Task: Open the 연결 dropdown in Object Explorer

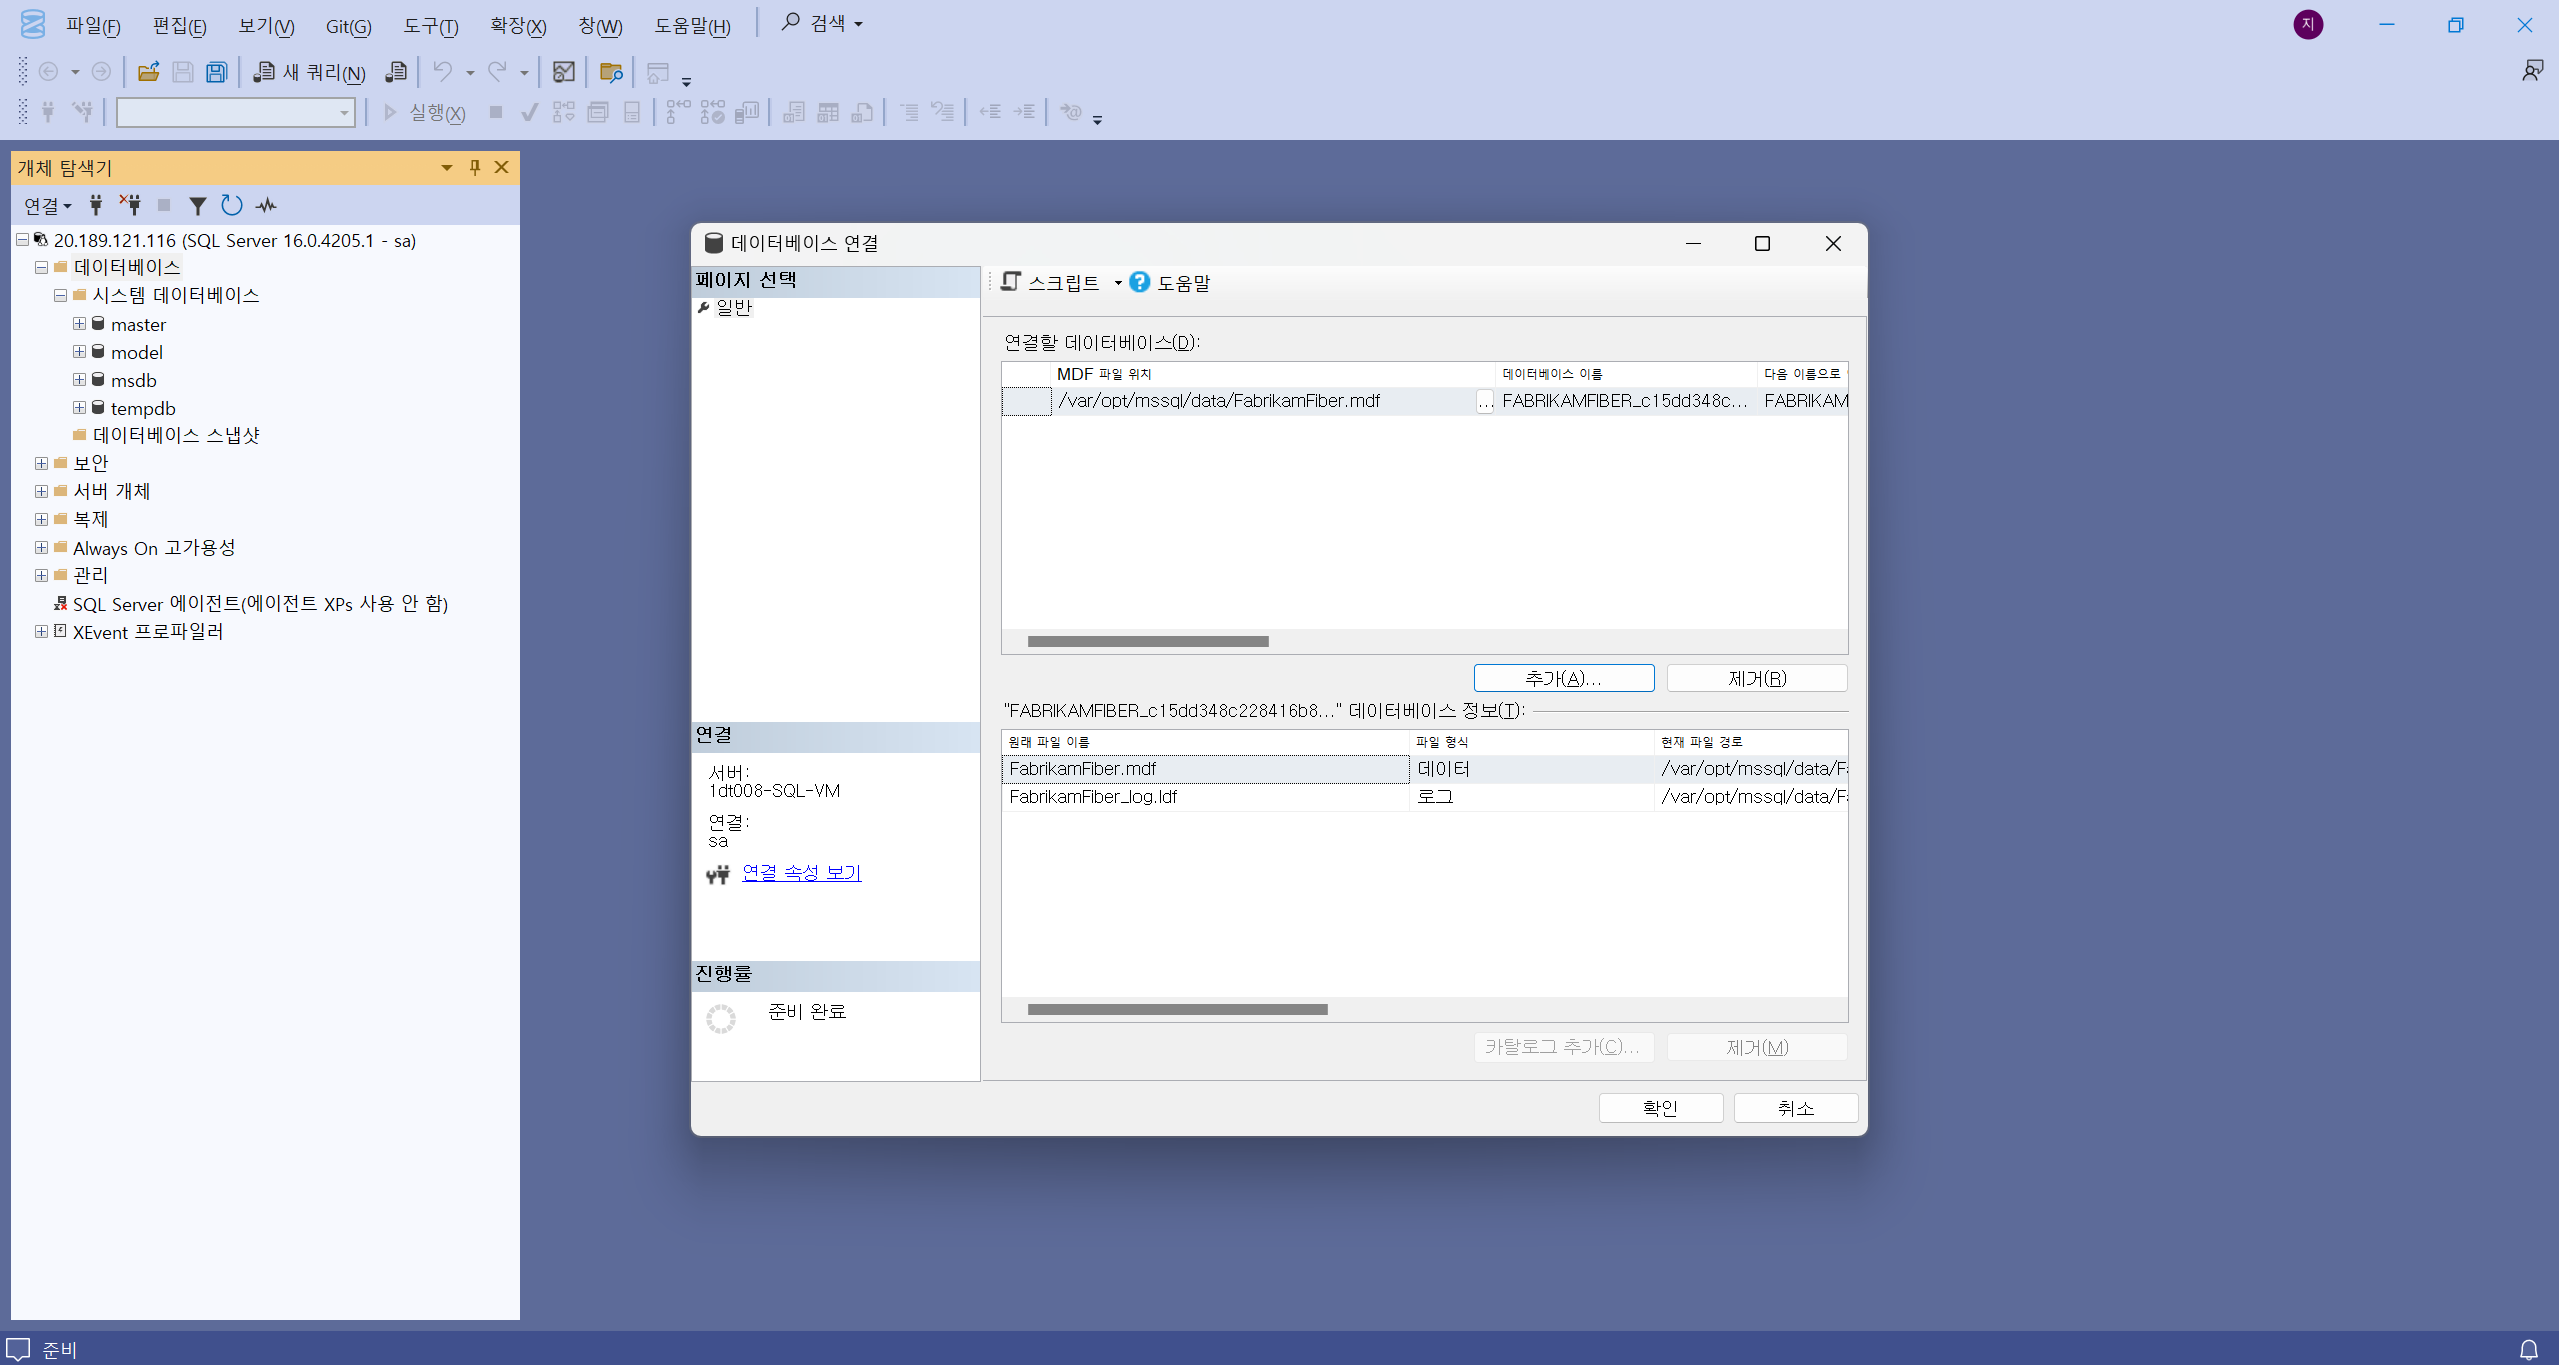Action: [x=47, y=206]
